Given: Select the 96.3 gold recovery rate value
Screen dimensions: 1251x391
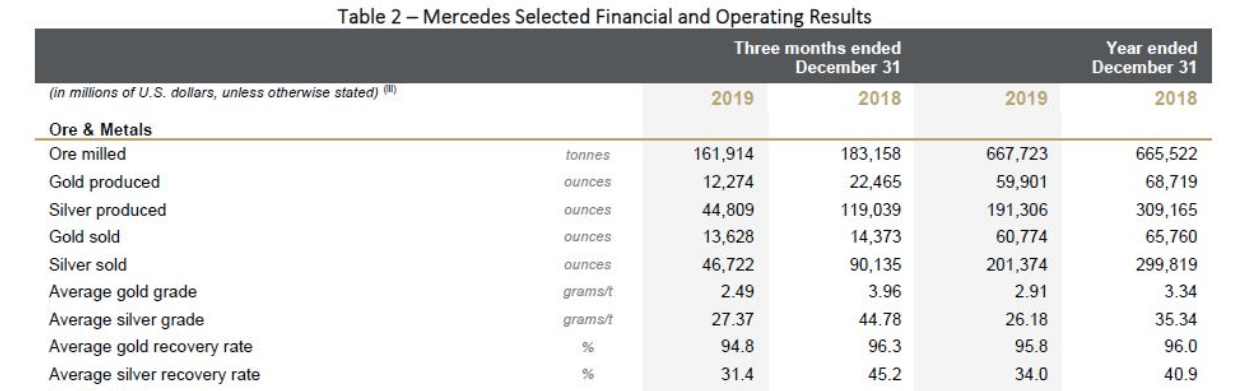Looking at the screenshot, I should pyautogui.click(x=884, y=349).
